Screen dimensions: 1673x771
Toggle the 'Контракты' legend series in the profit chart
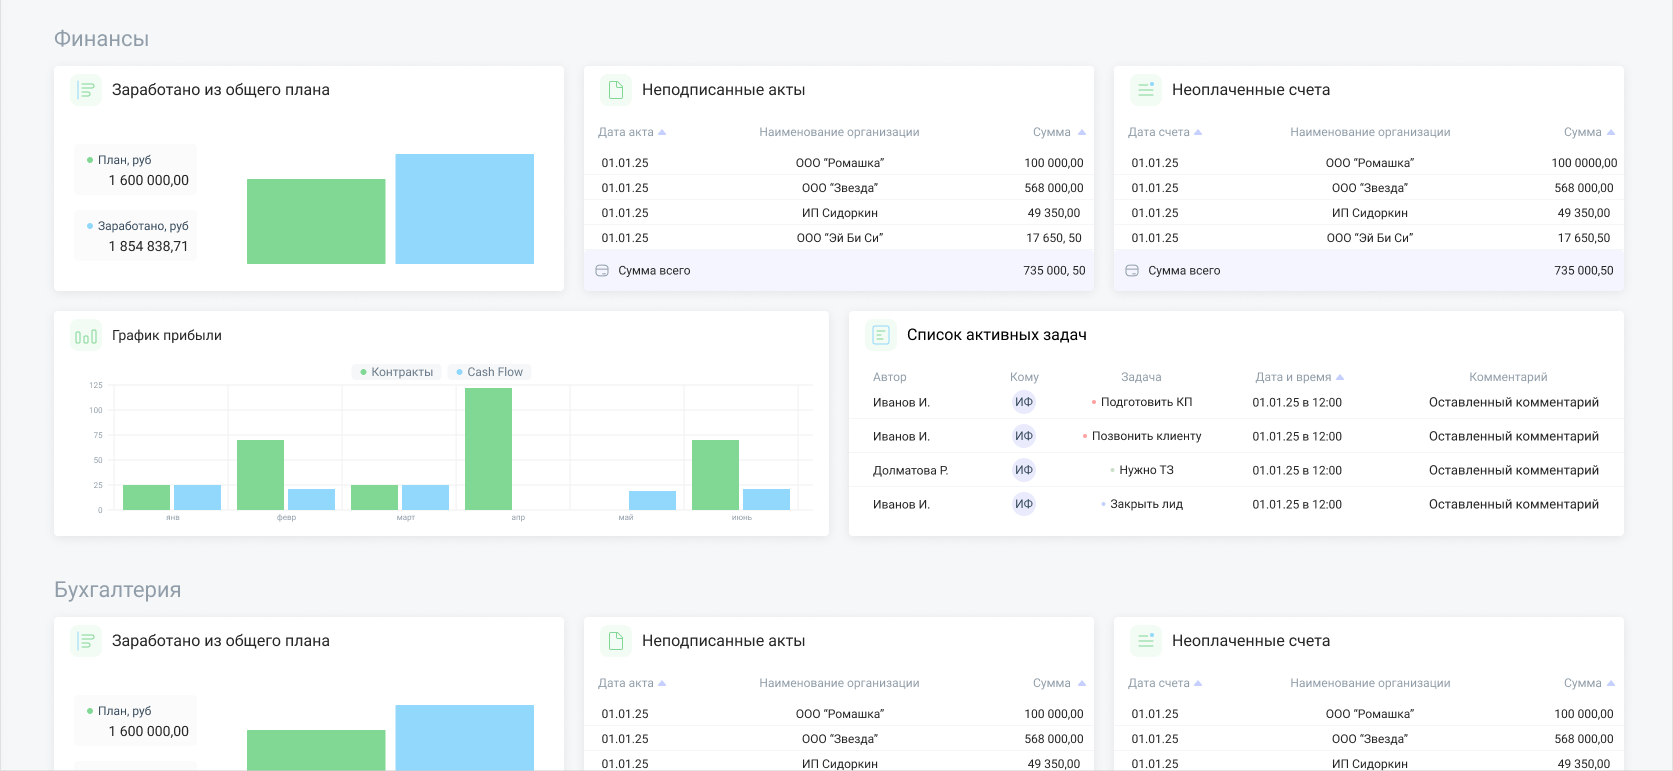pos(397,372)
